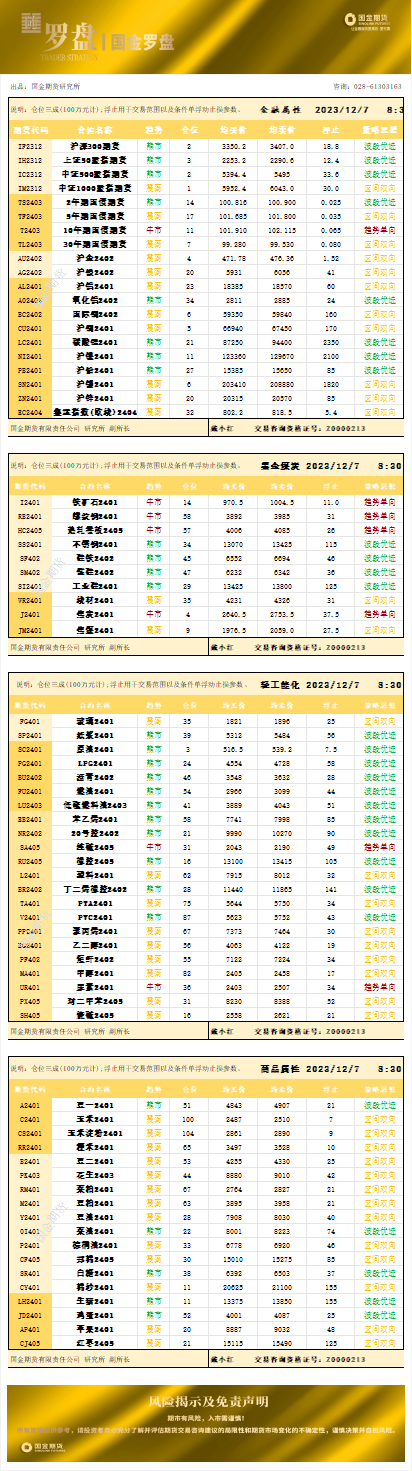Image resolution: width=412 pixels, height=1471 pixels.
Task: Select contract code RB2401
Action: pos(30,517)
